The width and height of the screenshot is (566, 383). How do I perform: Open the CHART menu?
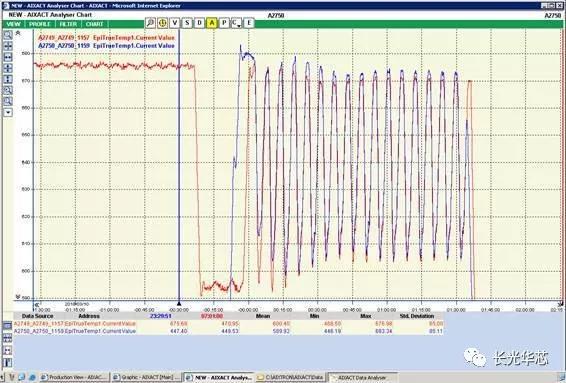[95, 24]
